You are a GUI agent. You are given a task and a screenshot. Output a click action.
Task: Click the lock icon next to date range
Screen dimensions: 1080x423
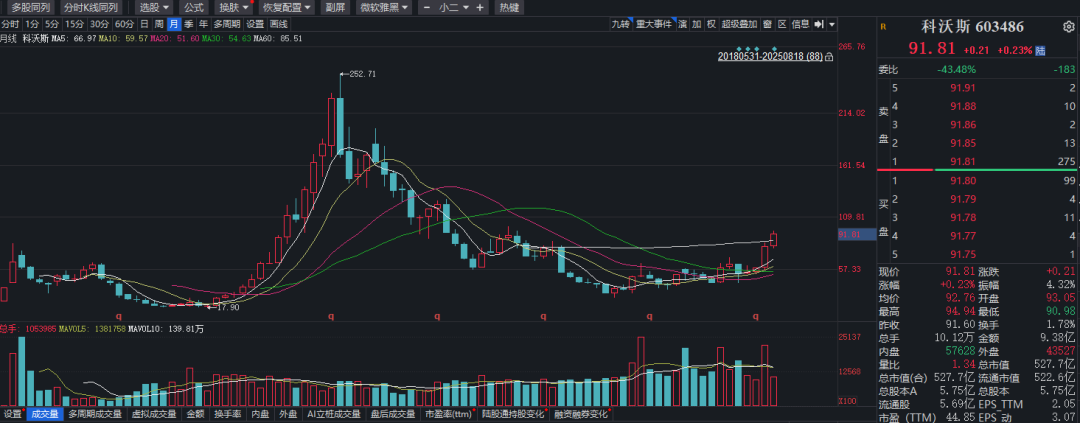[829, 57]
